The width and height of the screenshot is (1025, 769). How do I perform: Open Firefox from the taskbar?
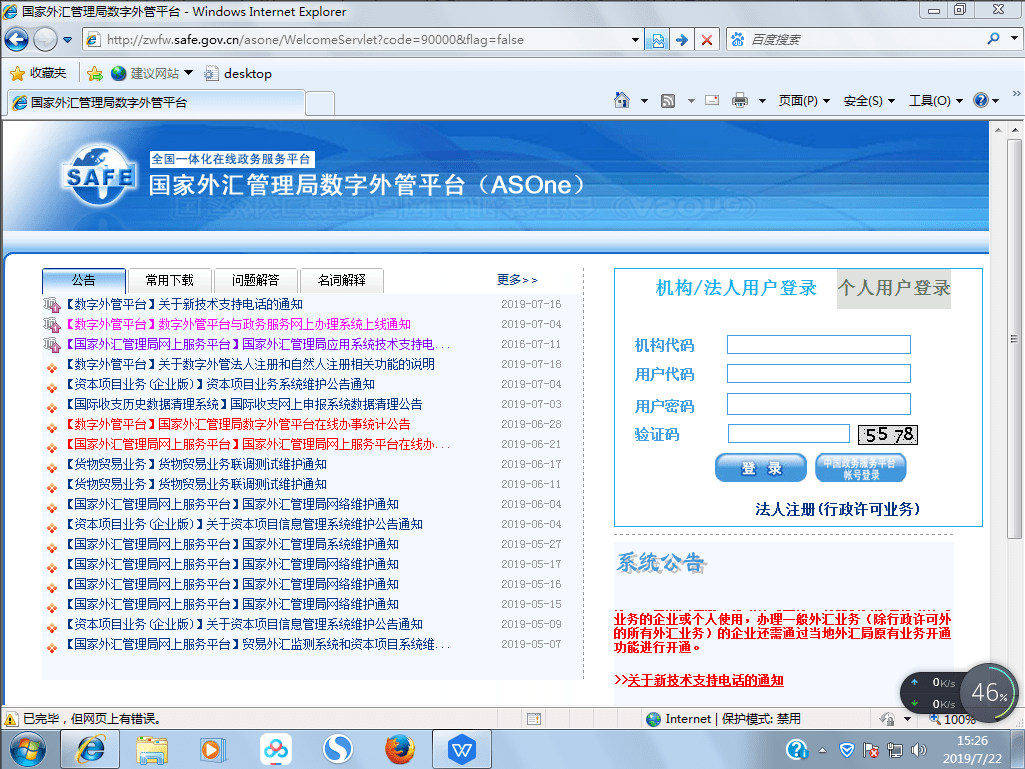pos(400,748)
